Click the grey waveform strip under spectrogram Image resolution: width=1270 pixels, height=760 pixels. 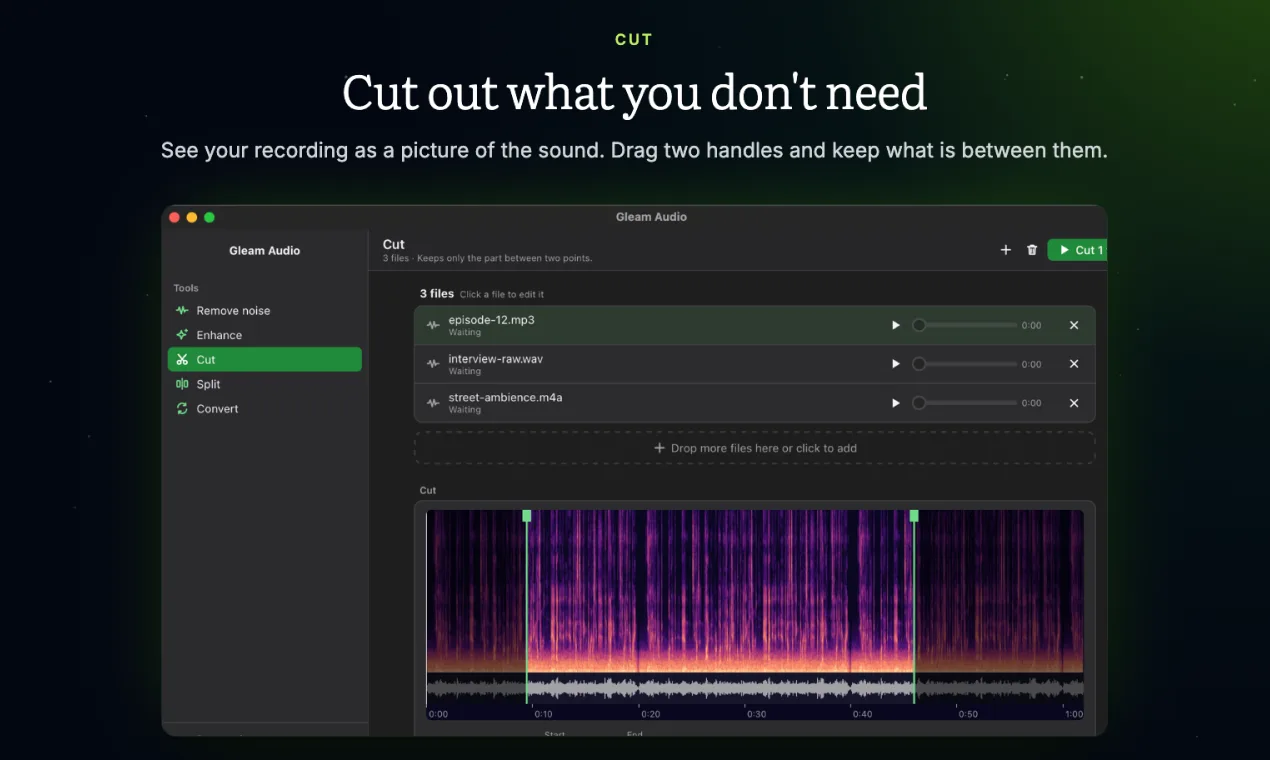pos(755,687)
